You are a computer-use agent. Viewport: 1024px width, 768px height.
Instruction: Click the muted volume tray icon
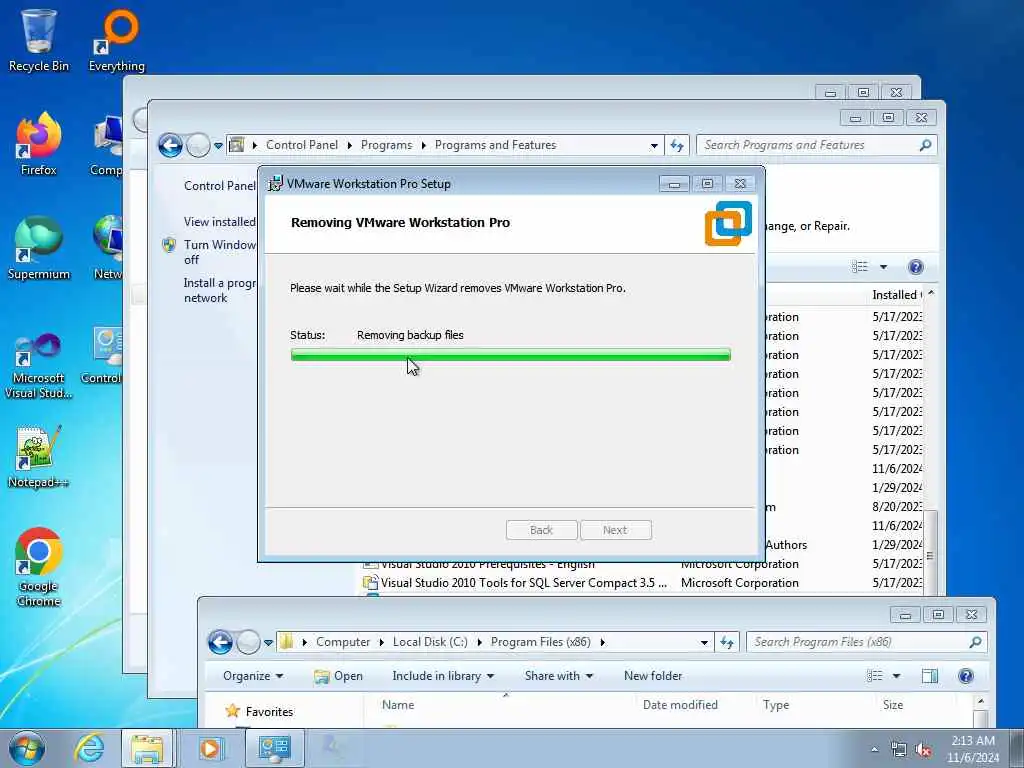click(x=923, y=750)
